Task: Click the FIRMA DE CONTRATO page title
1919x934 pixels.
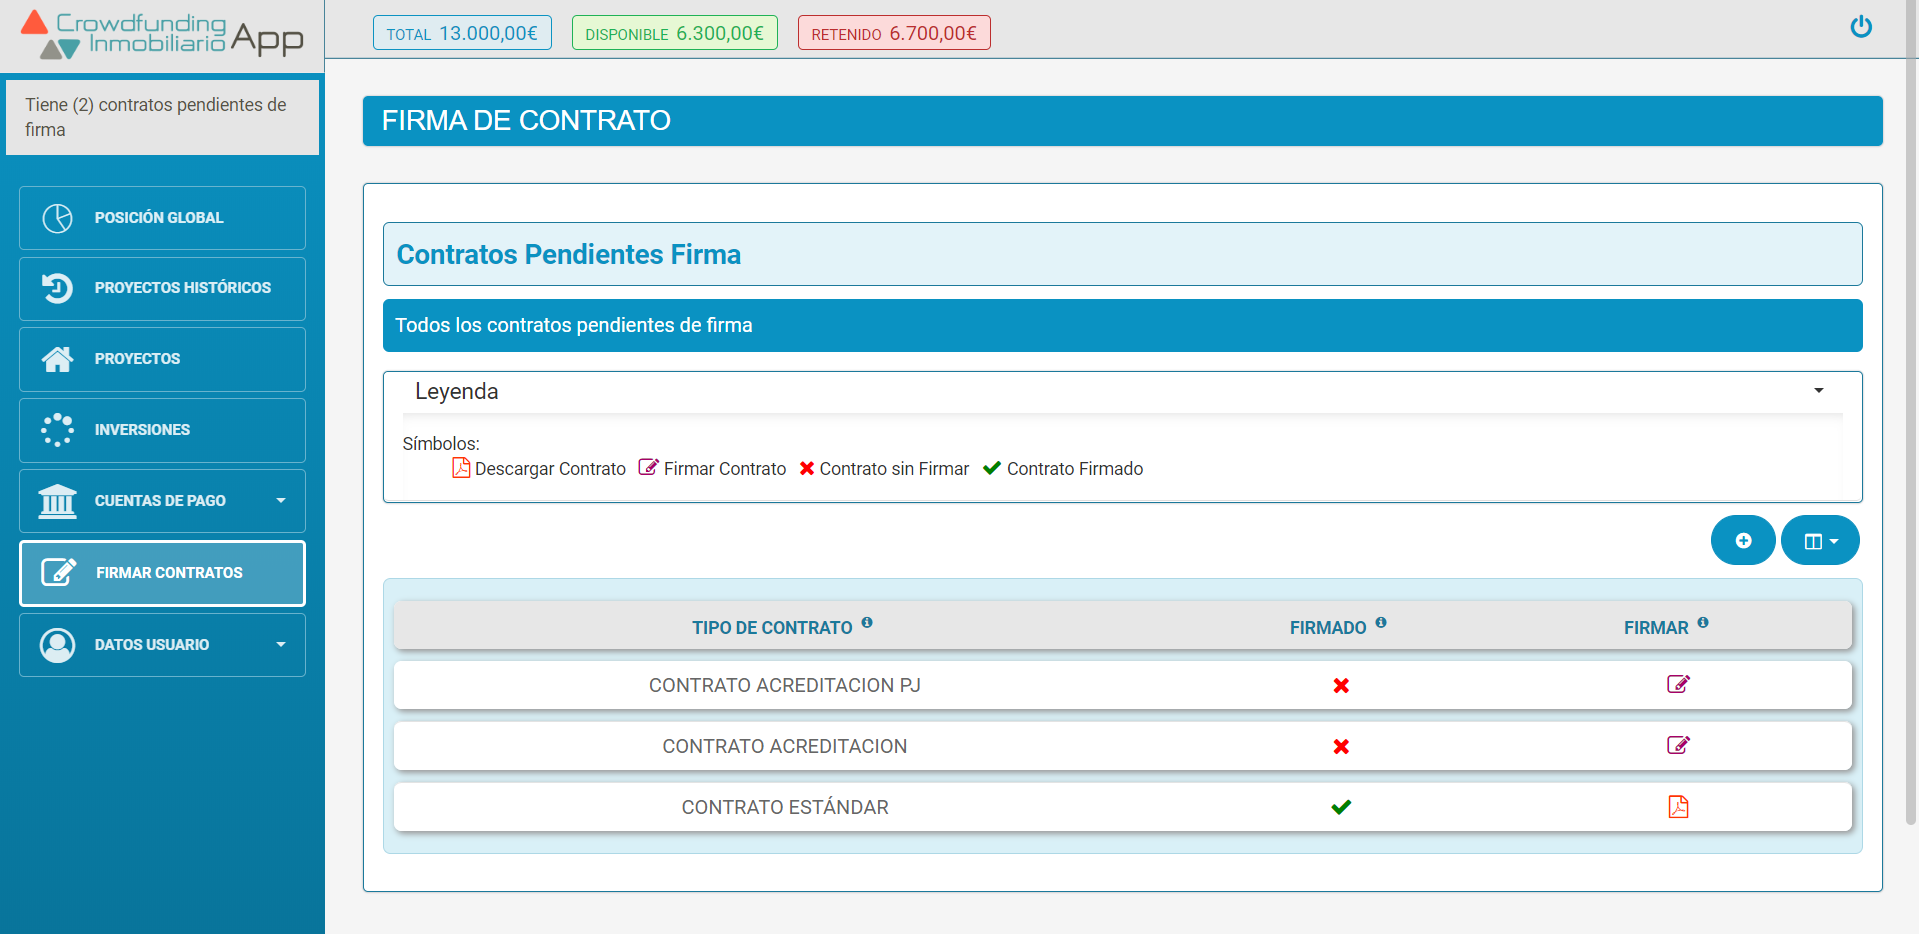Action: tap(526, 121)
